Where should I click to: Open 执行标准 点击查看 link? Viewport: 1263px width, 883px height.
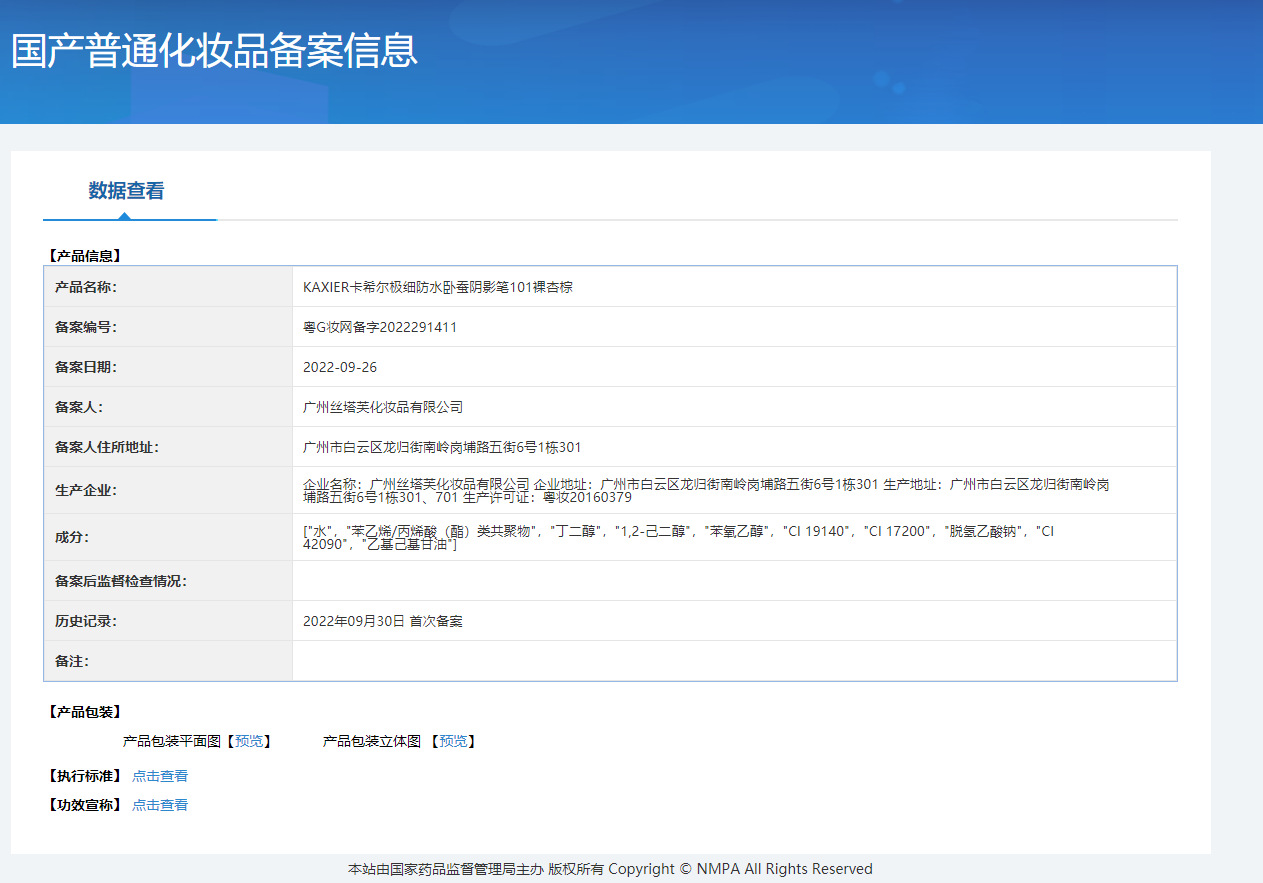click(160, 776)
